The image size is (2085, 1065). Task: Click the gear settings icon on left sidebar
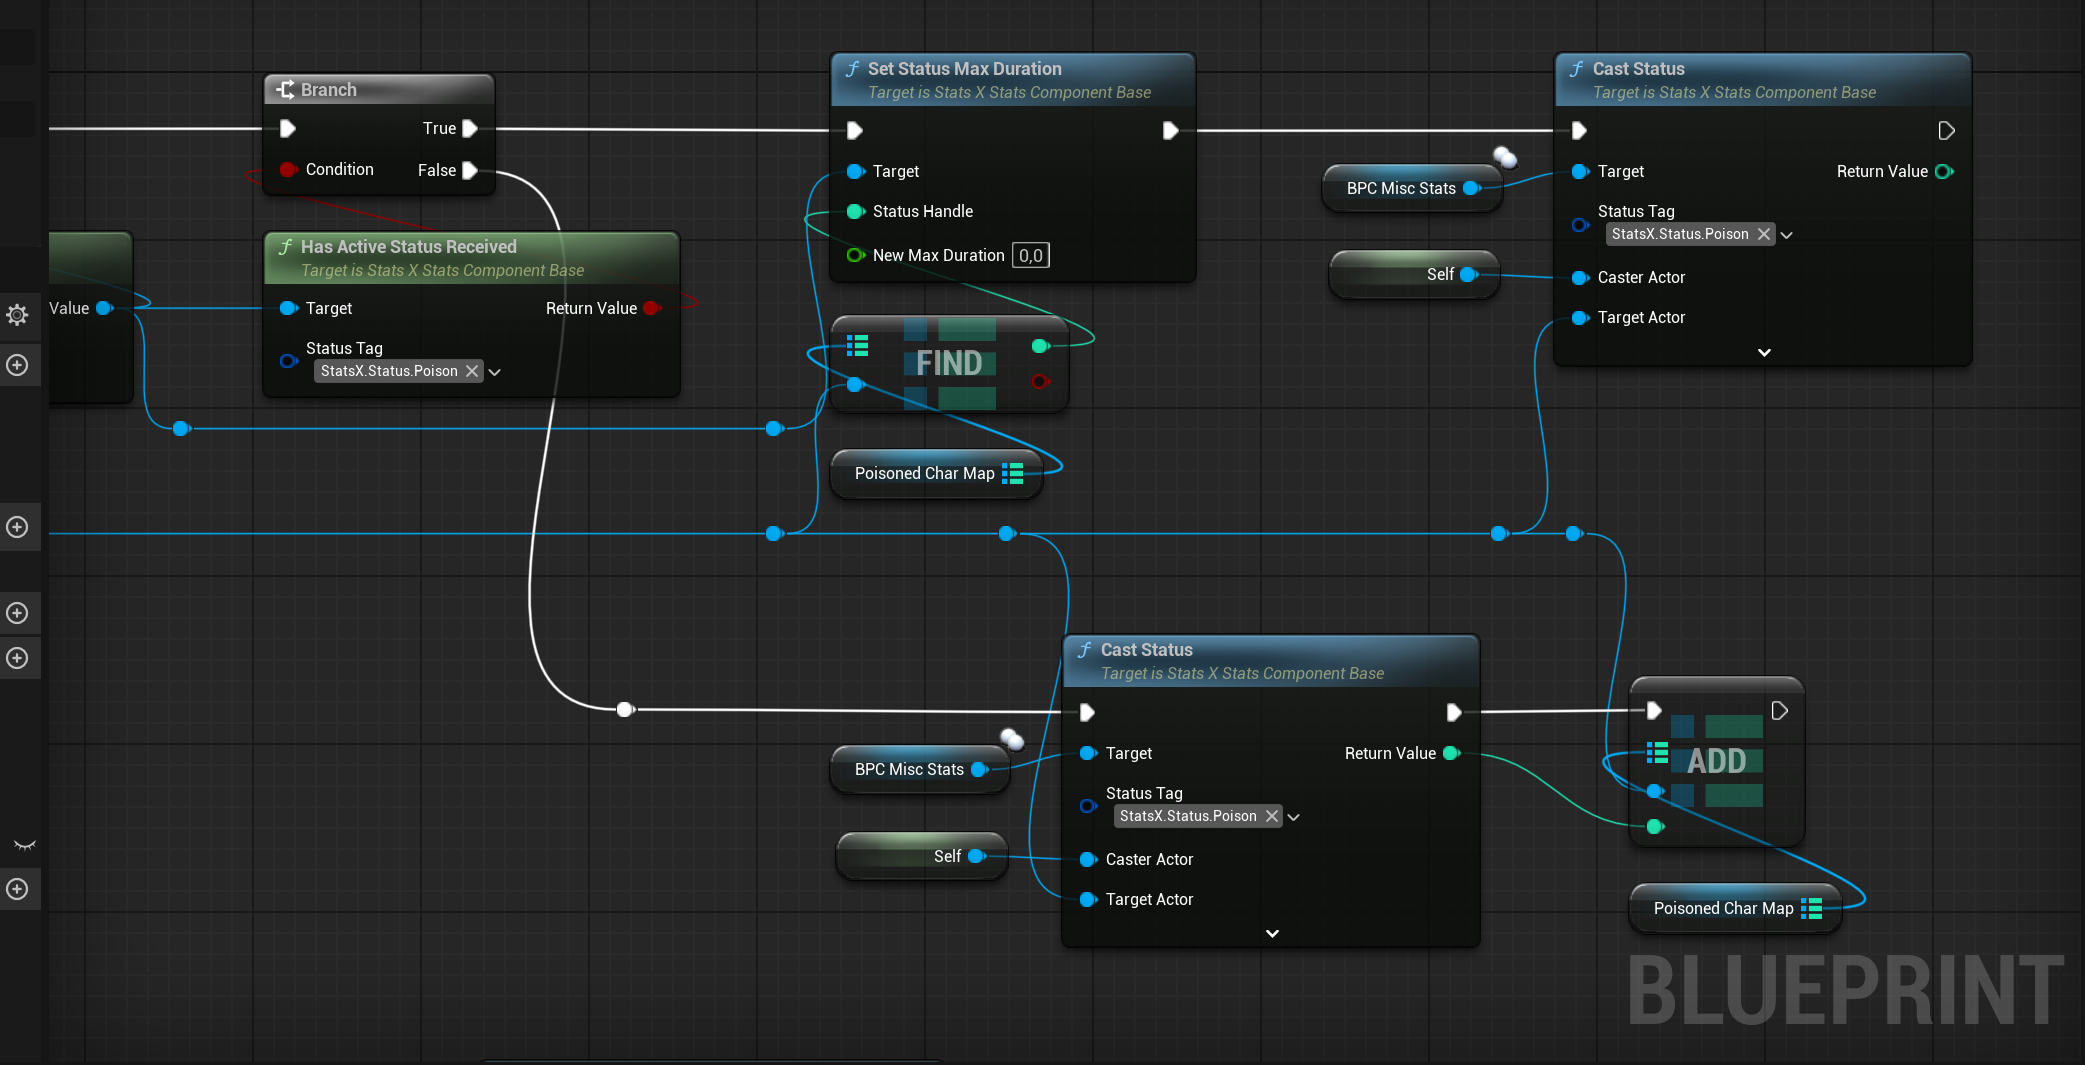point(17,315)
